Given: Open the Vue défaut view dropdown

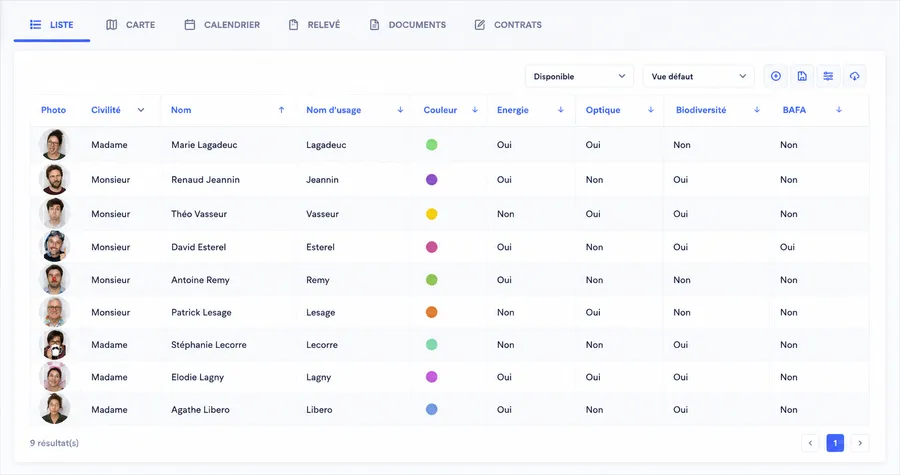Looking at the screenshot, I should pos(698,76).
